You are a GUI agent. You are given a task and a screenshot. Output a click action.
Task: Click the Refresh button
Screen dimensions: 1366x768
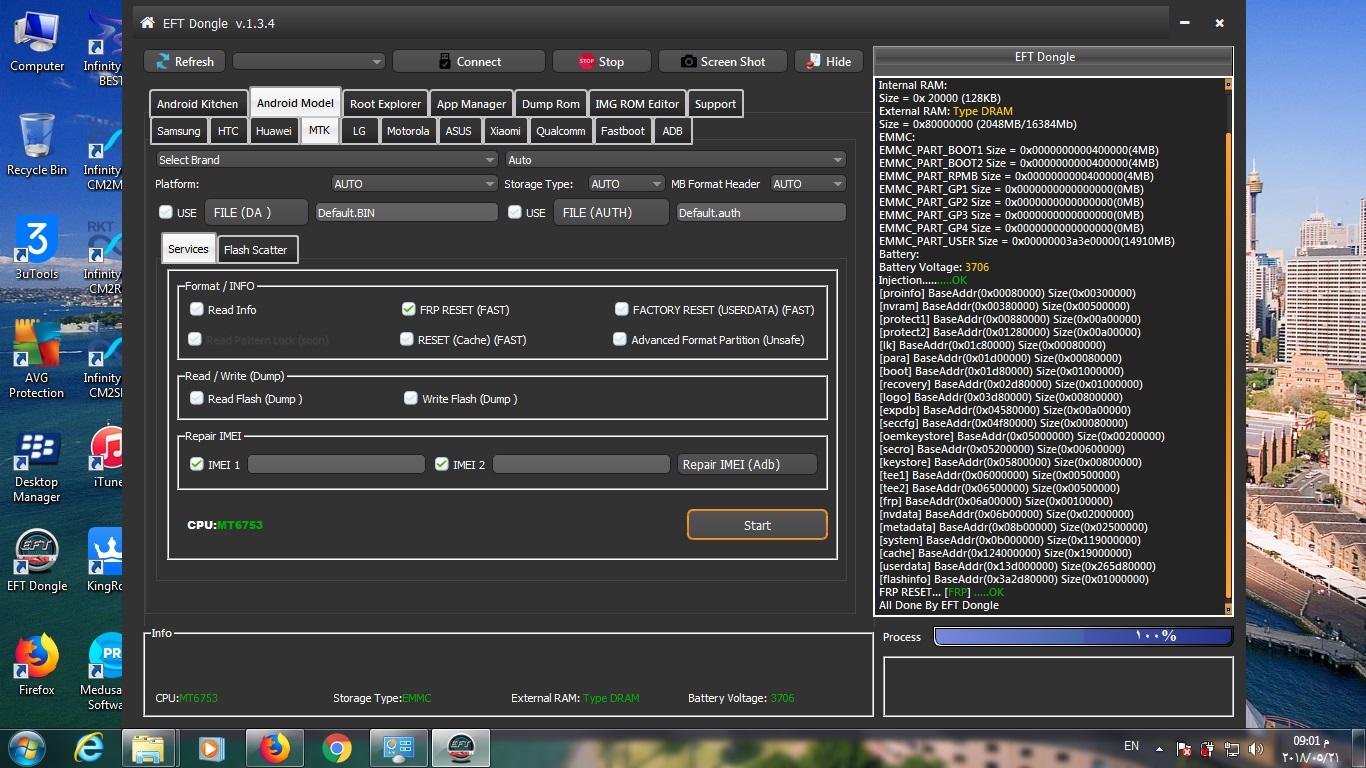184,61
